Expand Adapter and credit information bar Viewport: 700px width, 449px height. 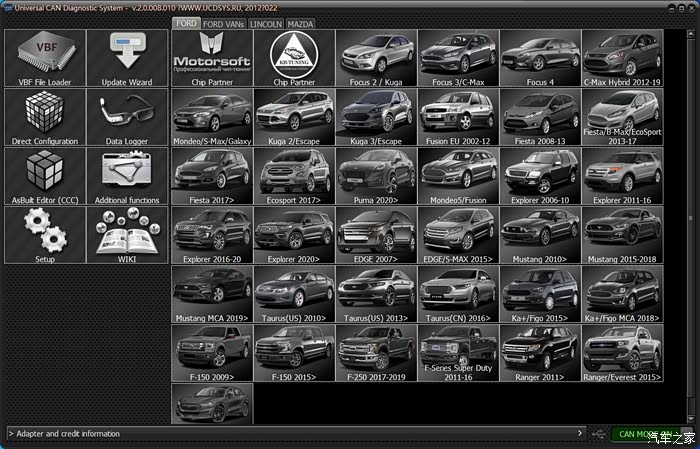coord(296,433)
